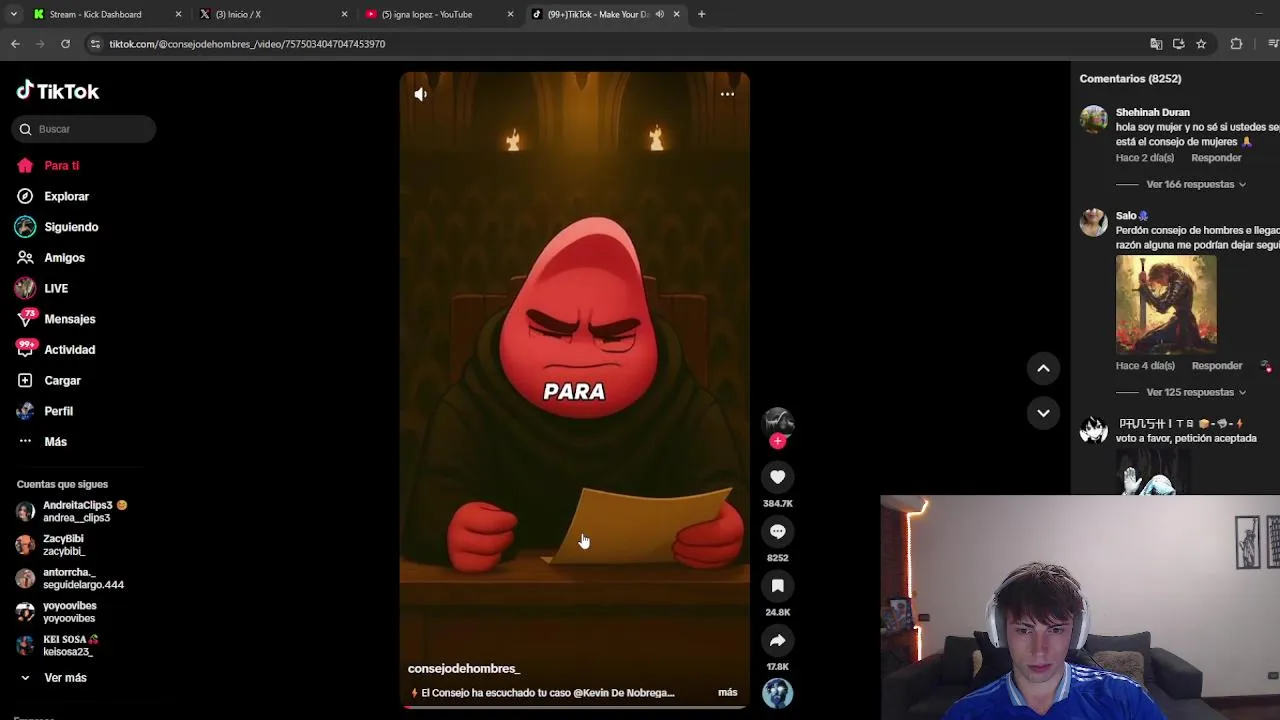Click the translate page icon

coord(1156,44)
